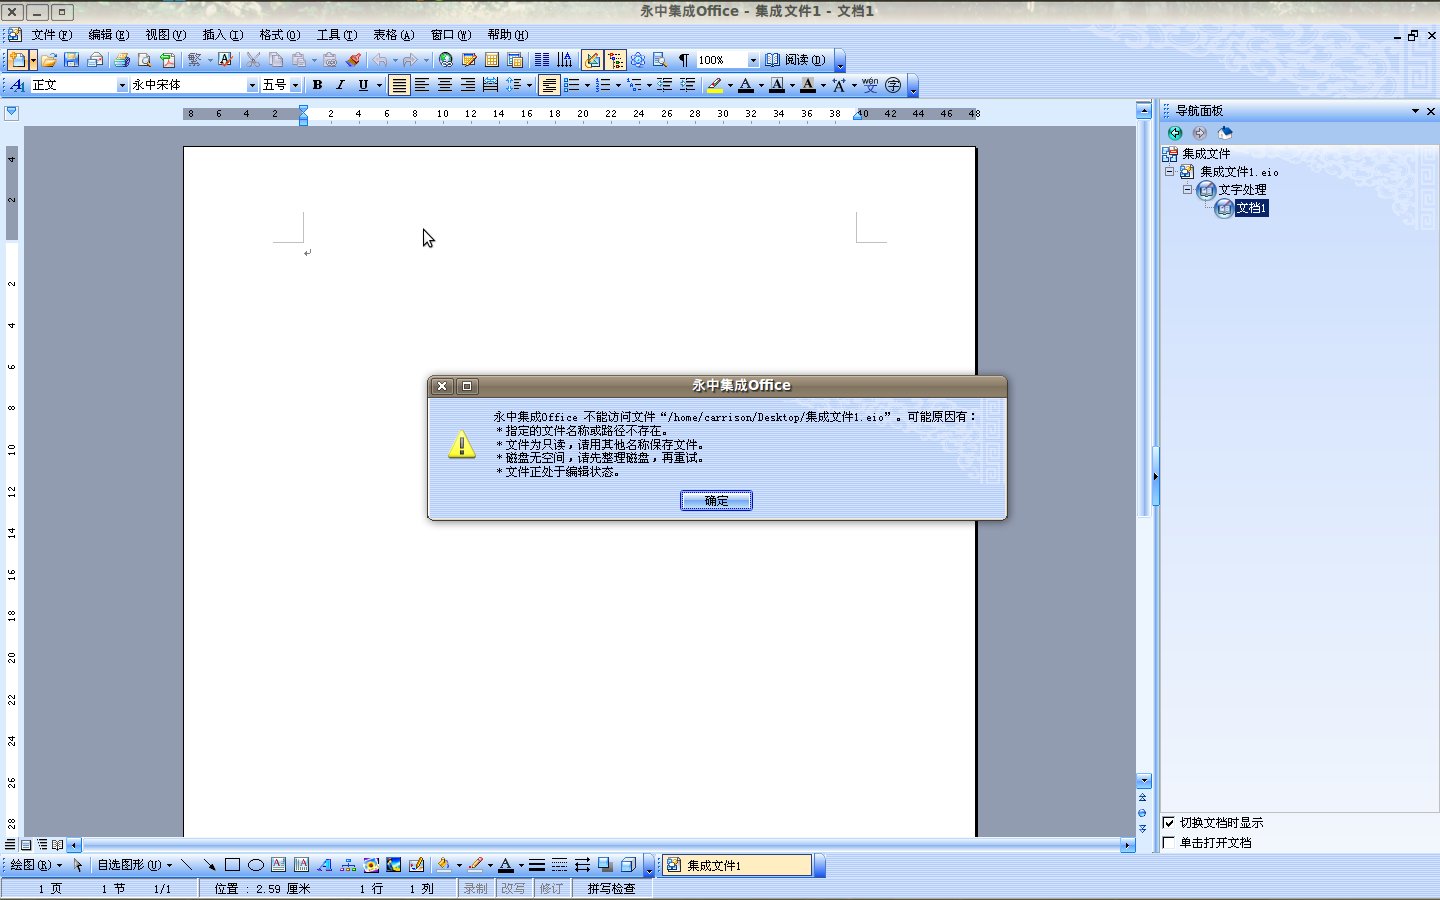Click the 集成文件1 document tab
The width and height of the screenshot is (1440, 900).
(x=737, y=865)
